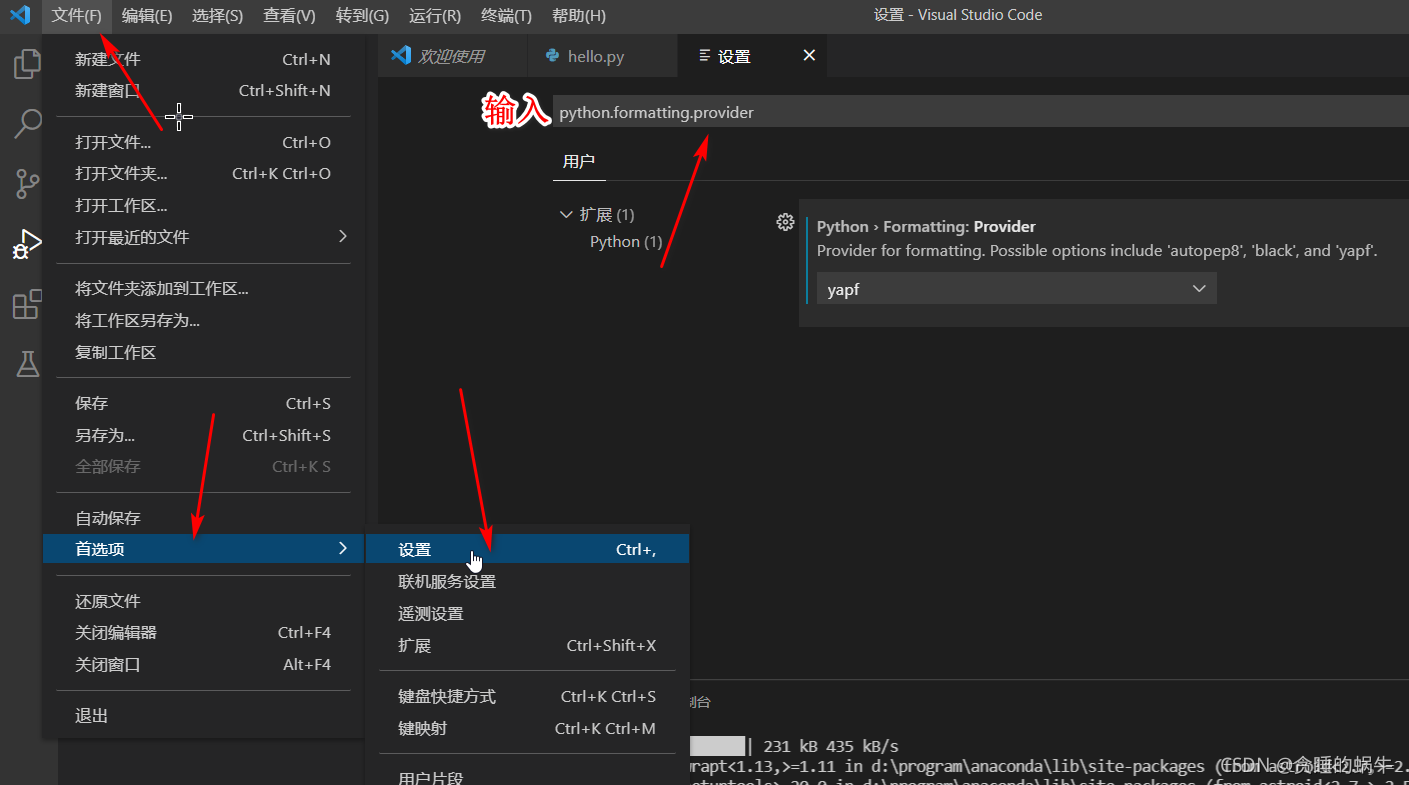Choose 打开工作区... from the File menu
This screenshot has height=785, width=1409.
[203, 205]
